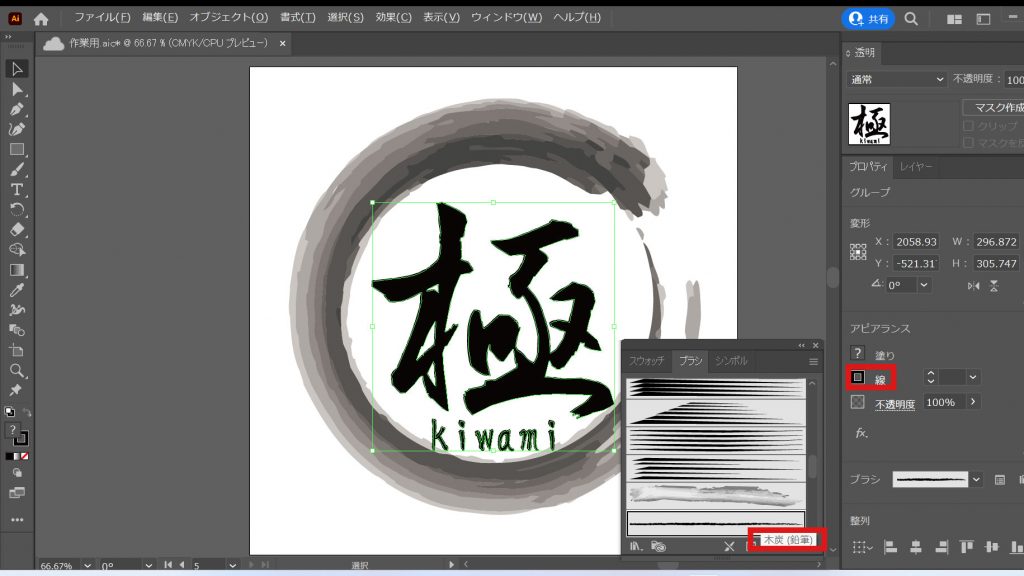Click the マスク作成 button
The image size is (1024, 576).
tap(993, 107)
